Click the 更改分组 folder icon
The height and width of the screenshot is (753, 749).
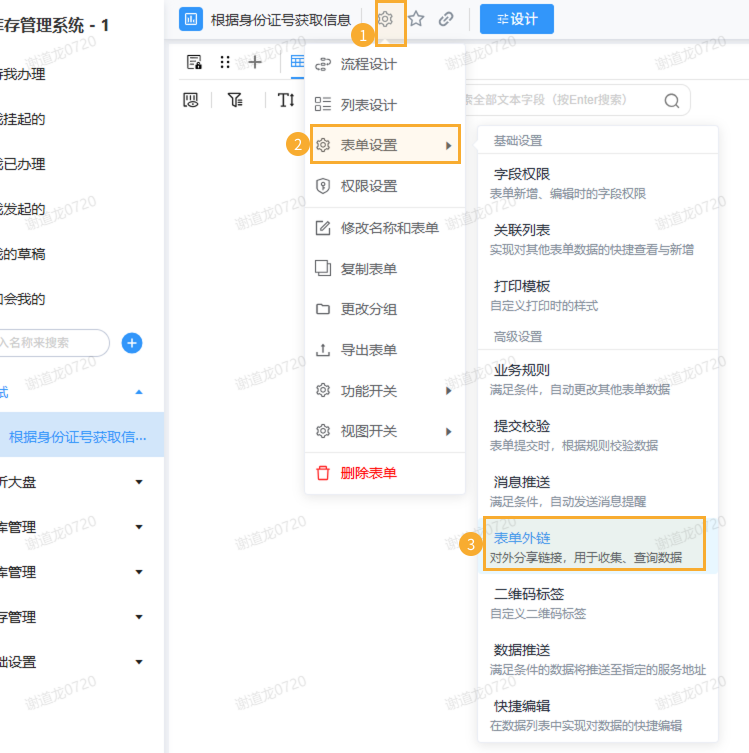point(323,309)
